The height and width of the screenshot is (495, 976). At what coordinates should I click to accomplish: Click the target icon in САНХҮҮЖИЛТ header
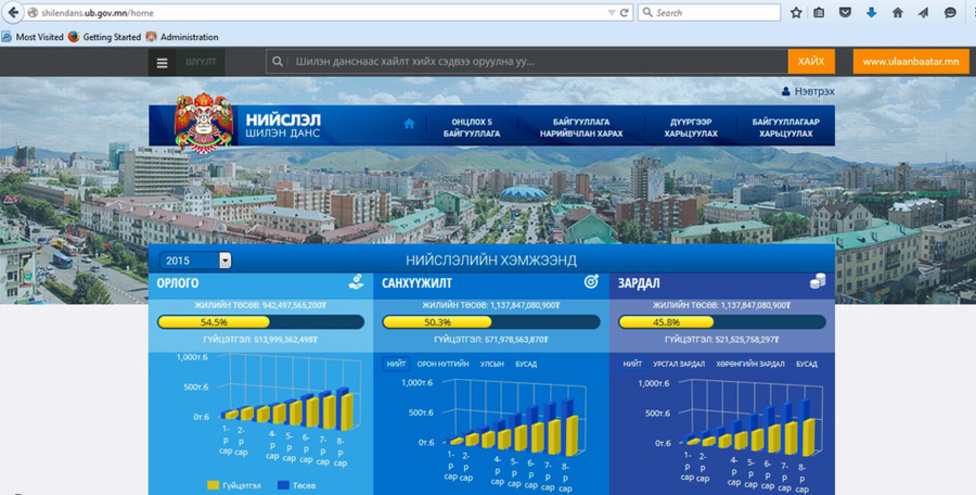590,283
